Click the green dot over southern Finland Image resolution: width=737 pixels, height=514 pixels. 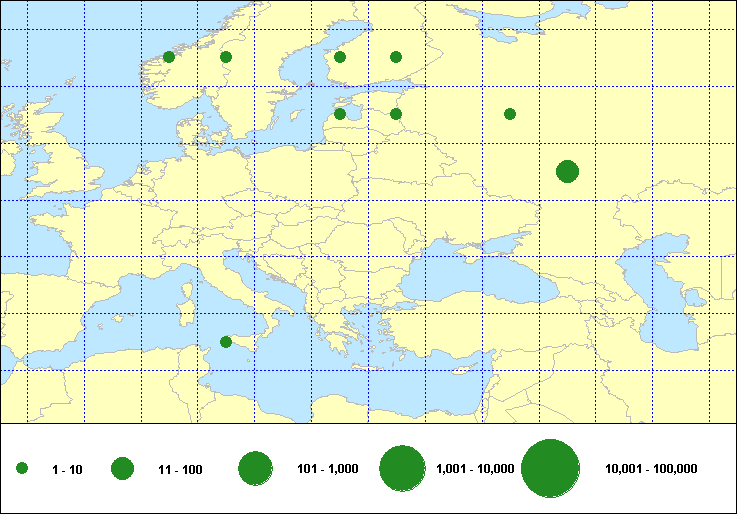pyautogui.click(x=340, y=57)
